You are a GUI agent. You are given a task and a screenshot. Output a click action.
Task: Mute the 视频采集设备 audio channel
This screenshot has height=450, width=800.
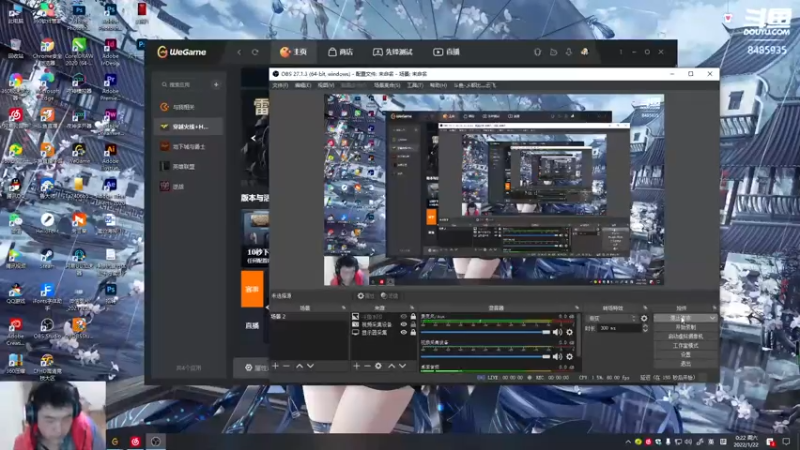pyautogui.click(x=557, y=357)
